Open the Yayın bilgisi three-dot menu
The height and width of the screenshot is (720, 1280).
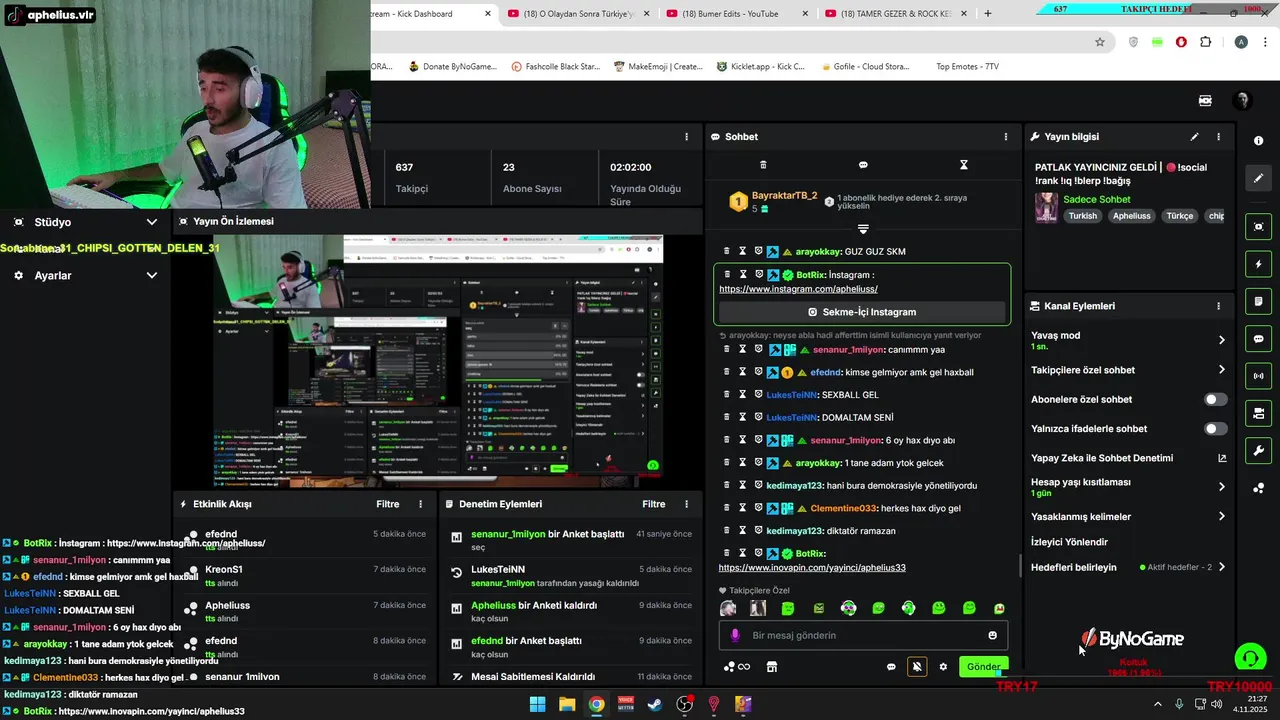[1218, 137]
